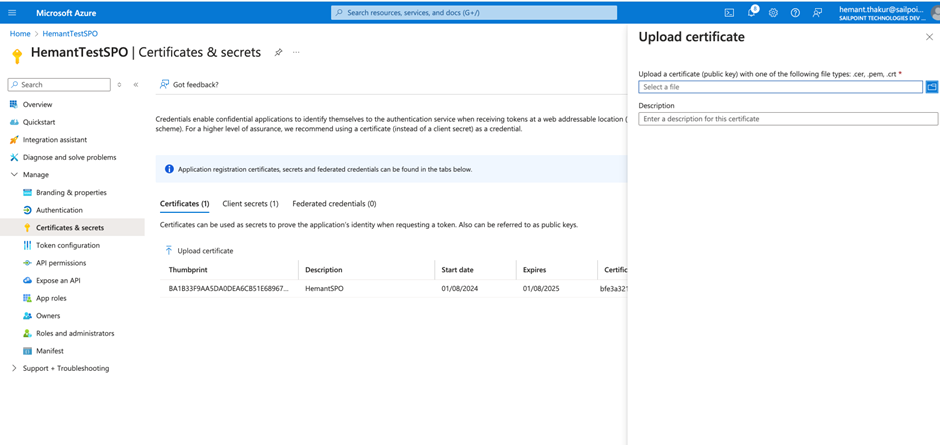Collapse the left navigation with double chevron
The width and height of the screenshot is (940, 445).
pyautogui.click(x=136, y=85)
